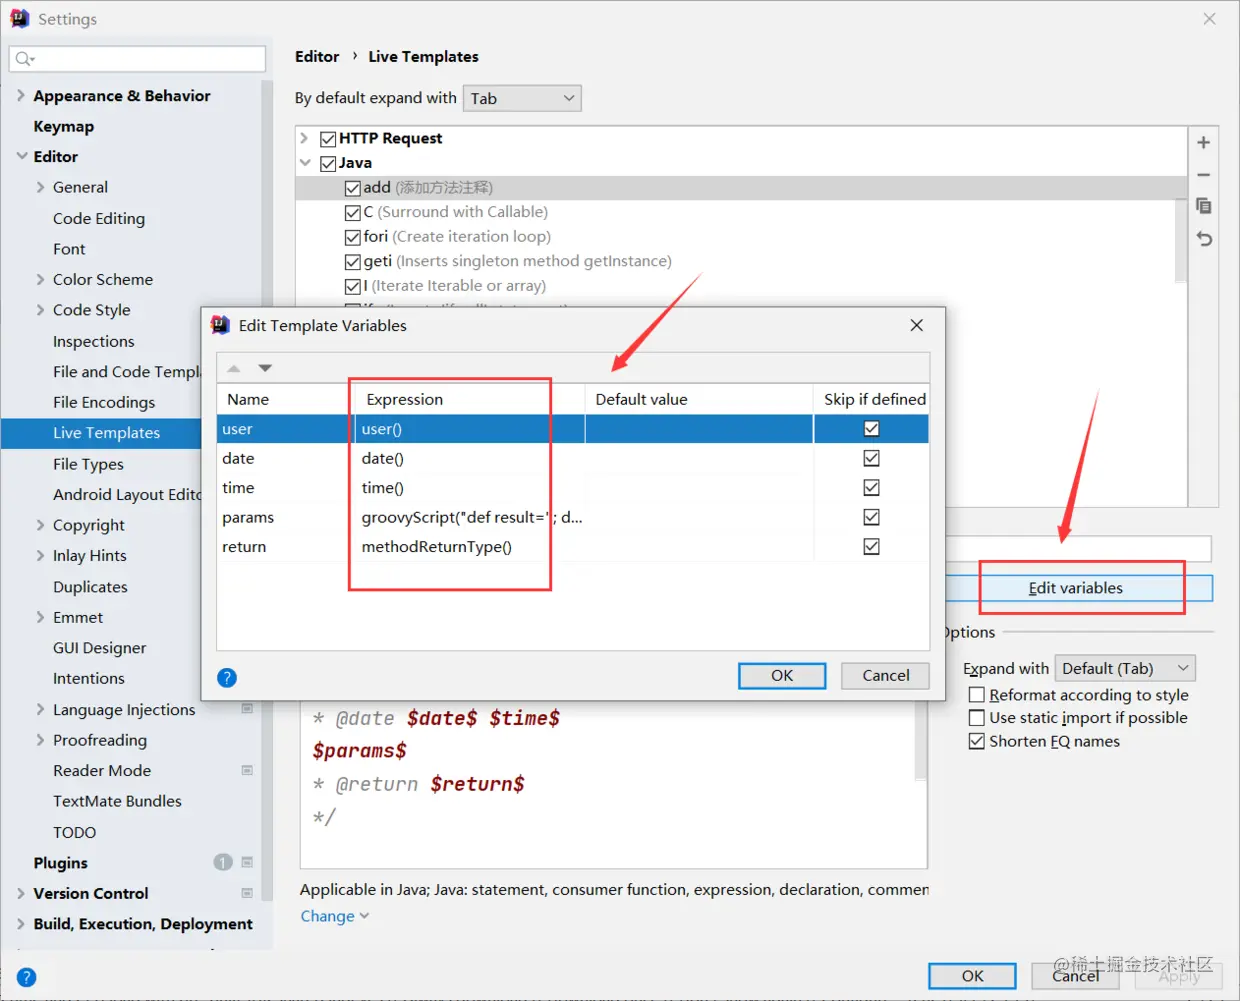1240x1001 pixels.
Task: Click the template text editor area
Action: pos(607,784)
